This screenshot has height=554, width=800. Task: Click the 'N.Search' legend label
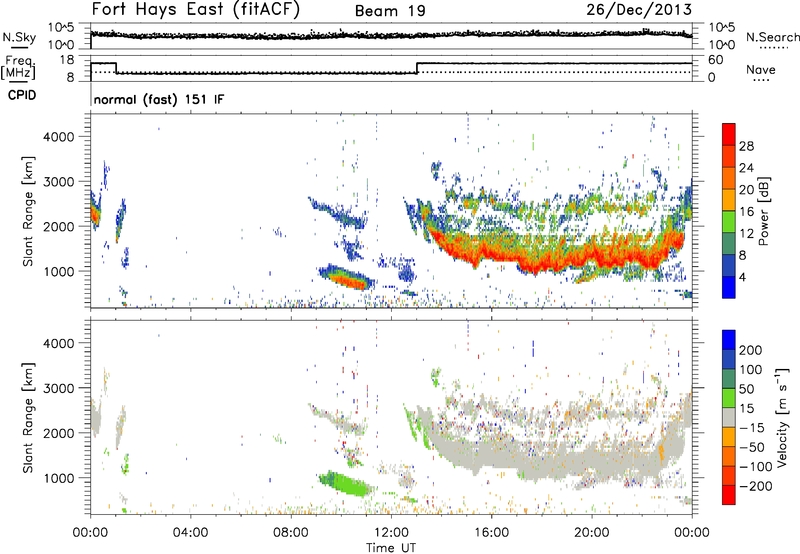coord(772,37)
